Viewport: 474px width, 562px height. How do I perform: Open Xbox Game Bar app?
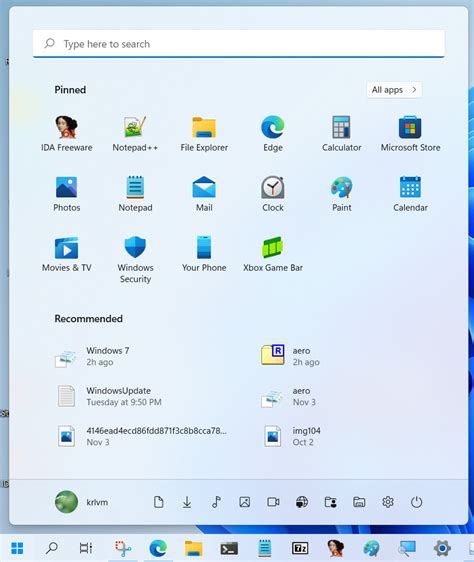click(273, 254)
